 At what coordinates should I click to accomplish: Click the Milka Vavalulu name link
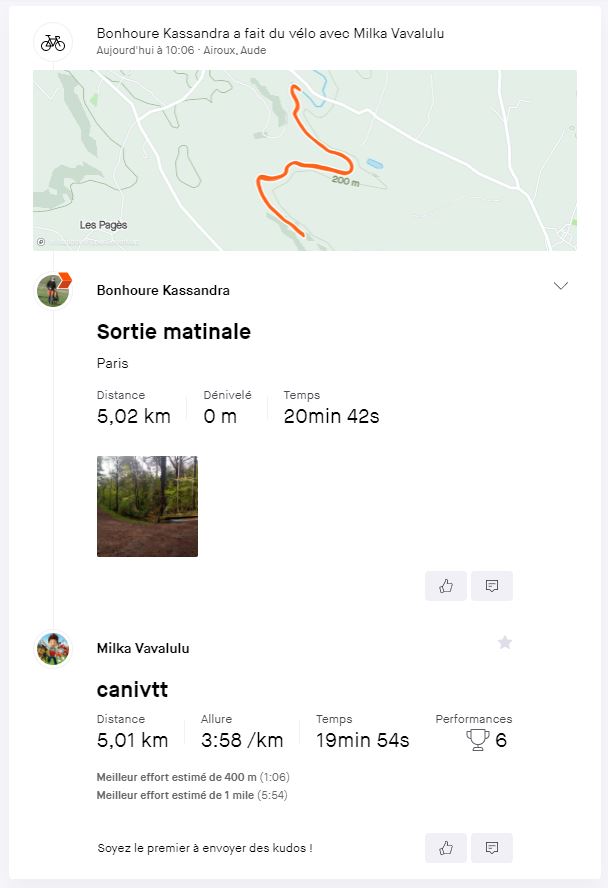coord(143,648)
